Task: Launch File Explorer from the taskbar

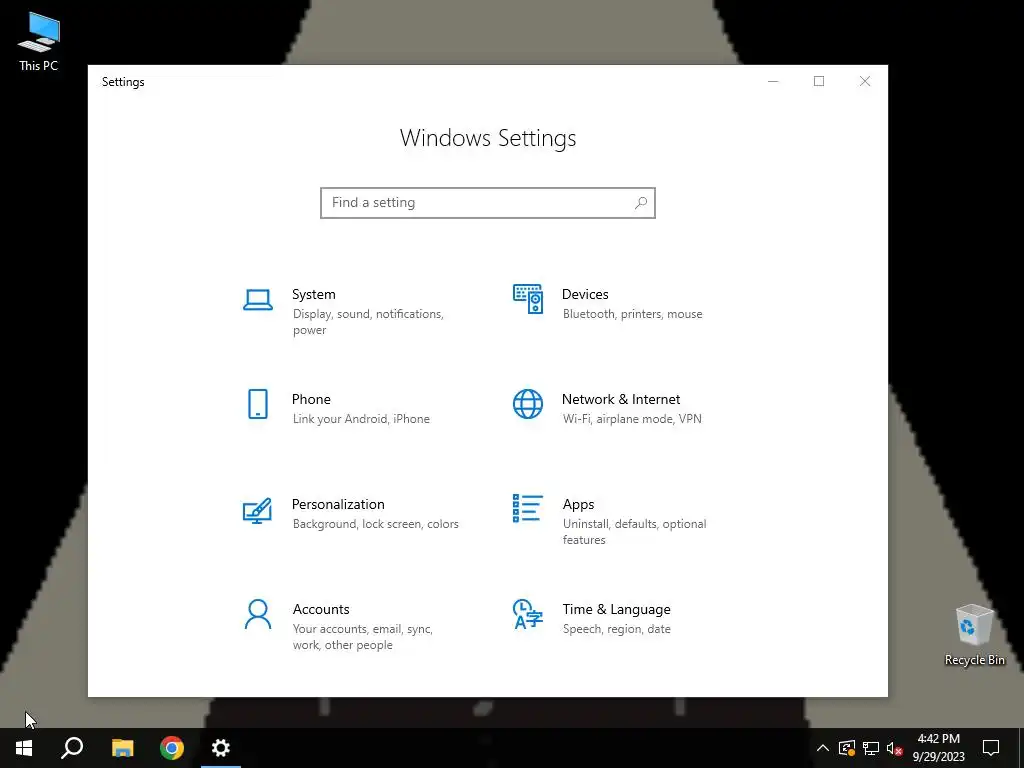Action: pyautogui.click(x=122, y=748)
